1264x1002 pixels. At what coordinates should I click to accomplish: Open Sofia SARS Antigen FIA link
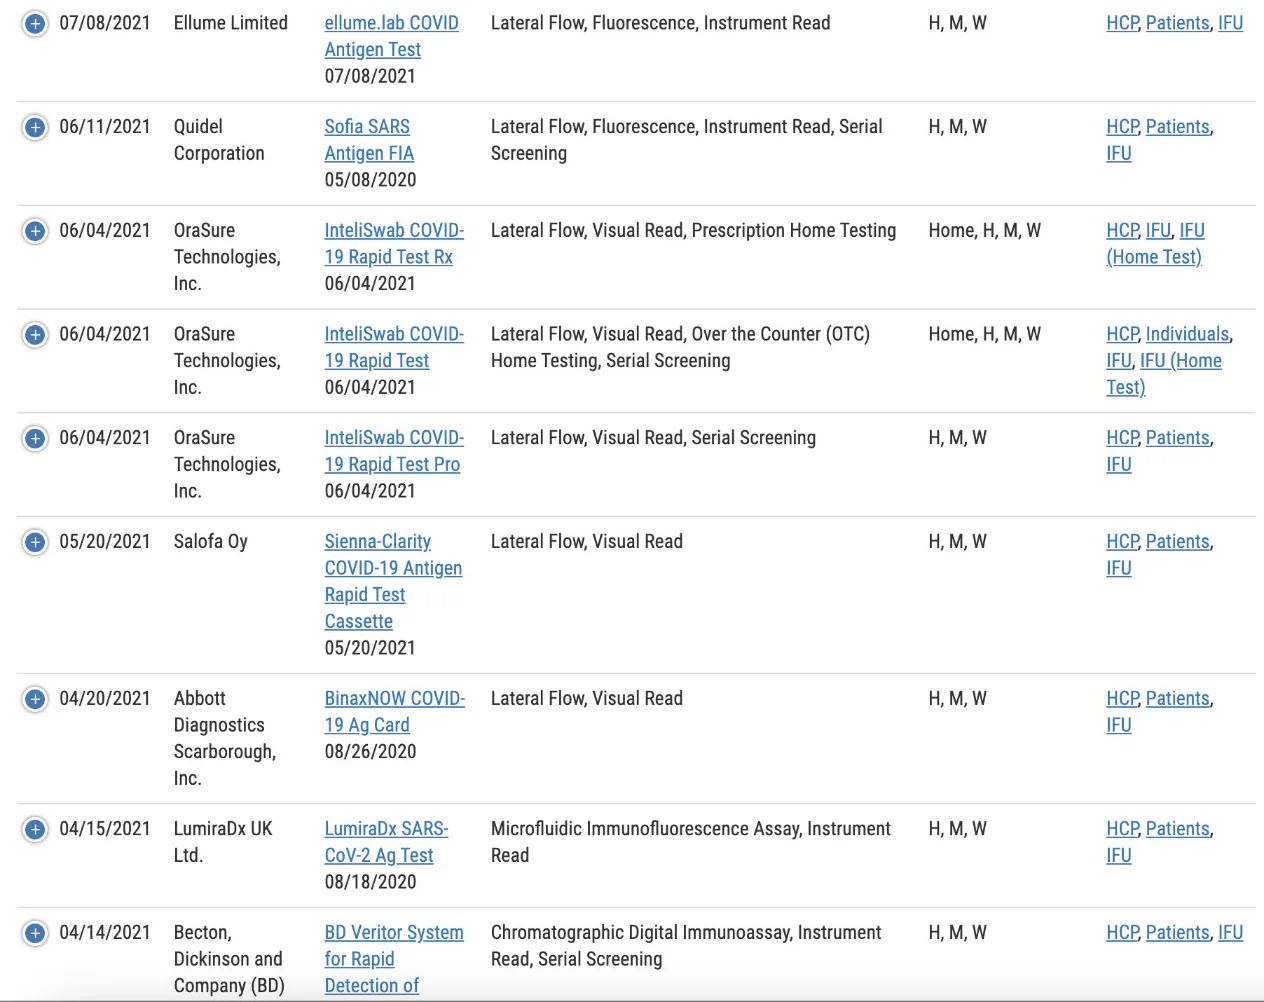pos(369,140)
